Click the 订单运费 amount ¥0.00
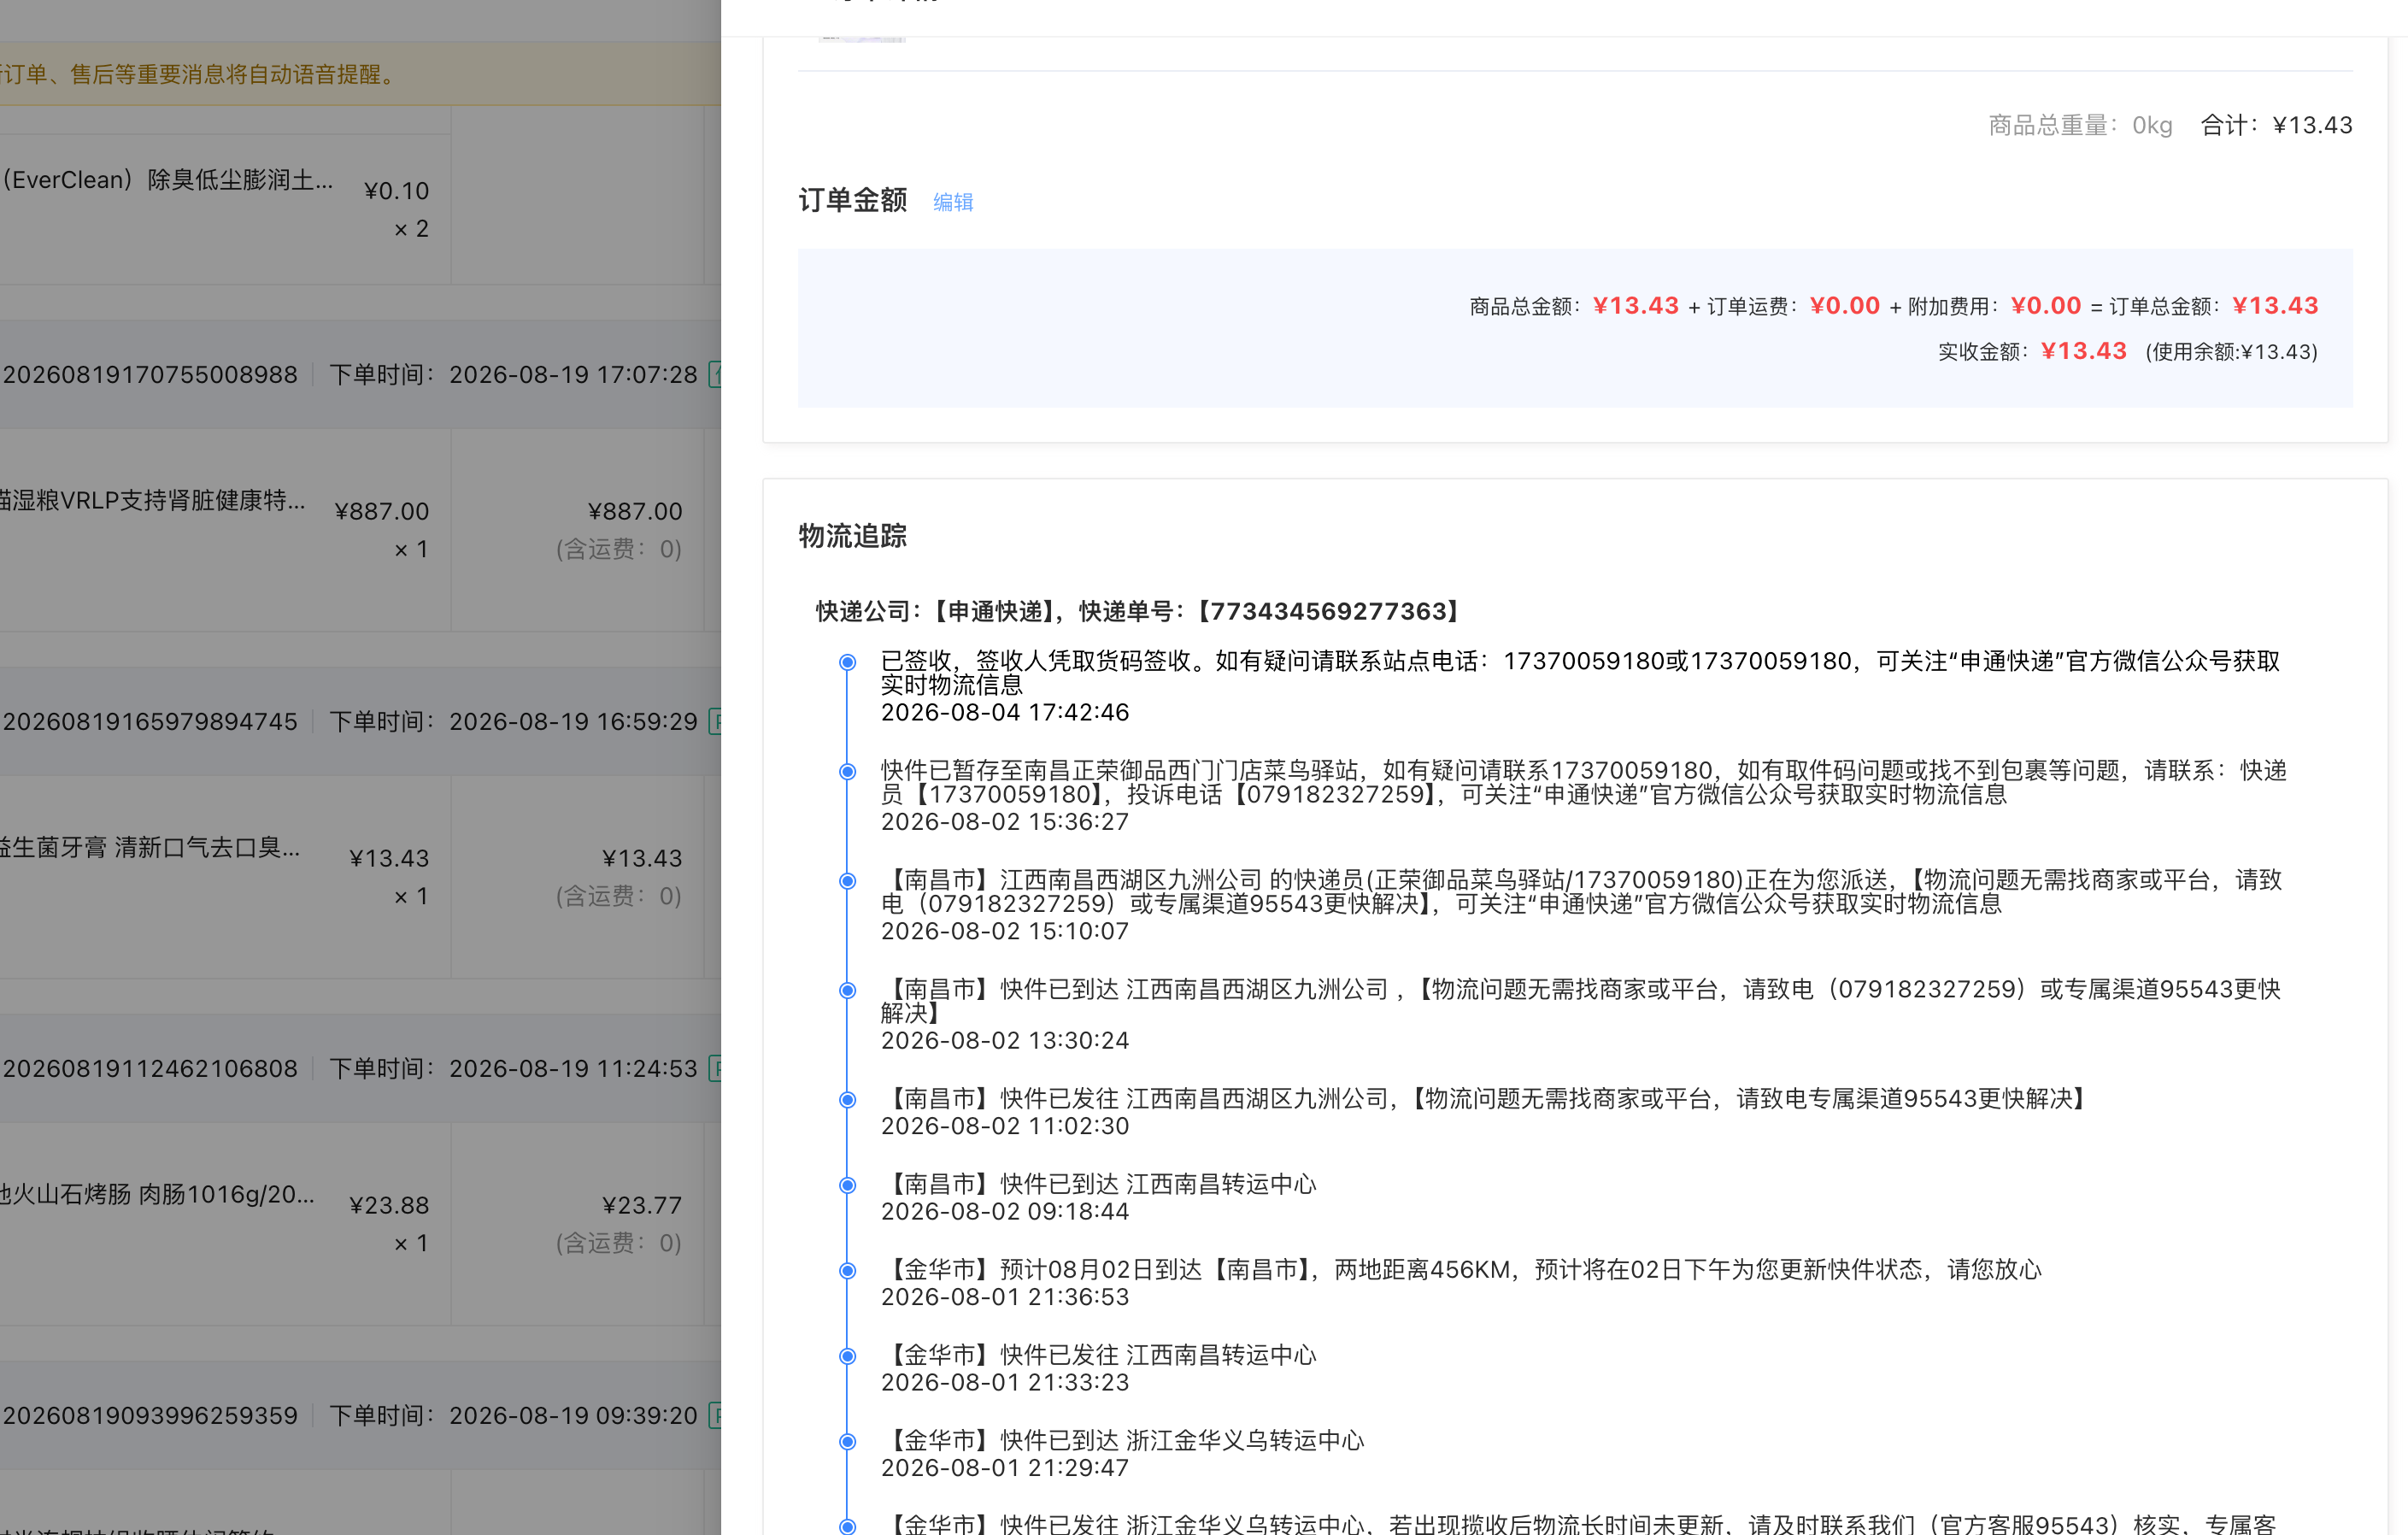The image size is (2408, 1535). point(1844,306)
